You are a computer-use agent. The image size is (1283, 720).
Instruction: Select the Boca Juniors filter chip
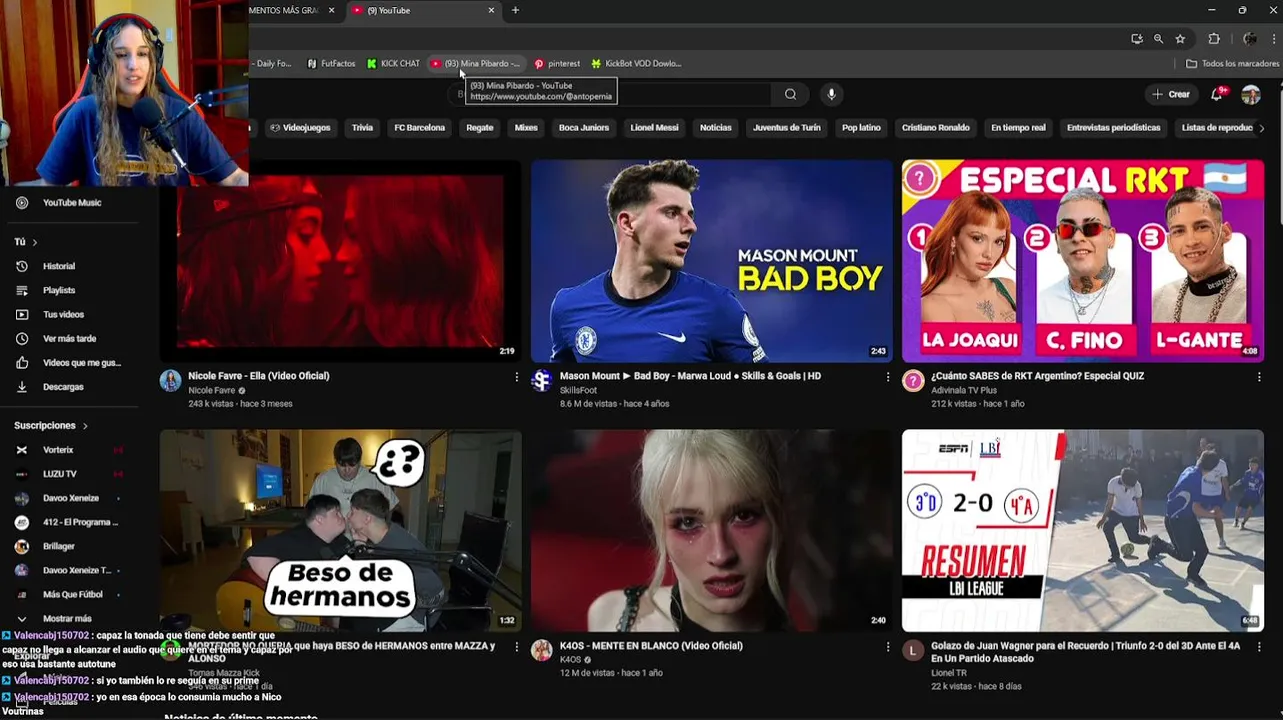583,128
